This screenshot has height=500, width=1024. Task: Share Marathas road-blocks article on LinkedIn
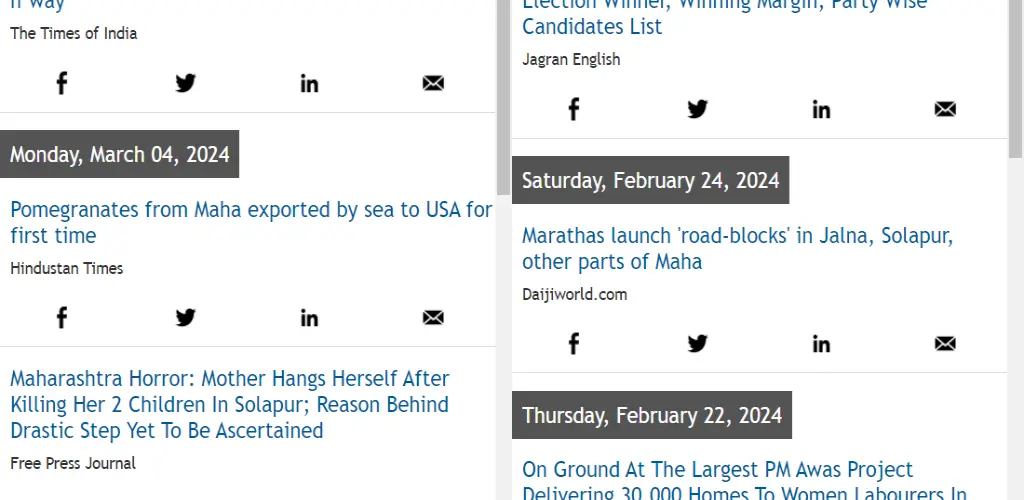822,343
